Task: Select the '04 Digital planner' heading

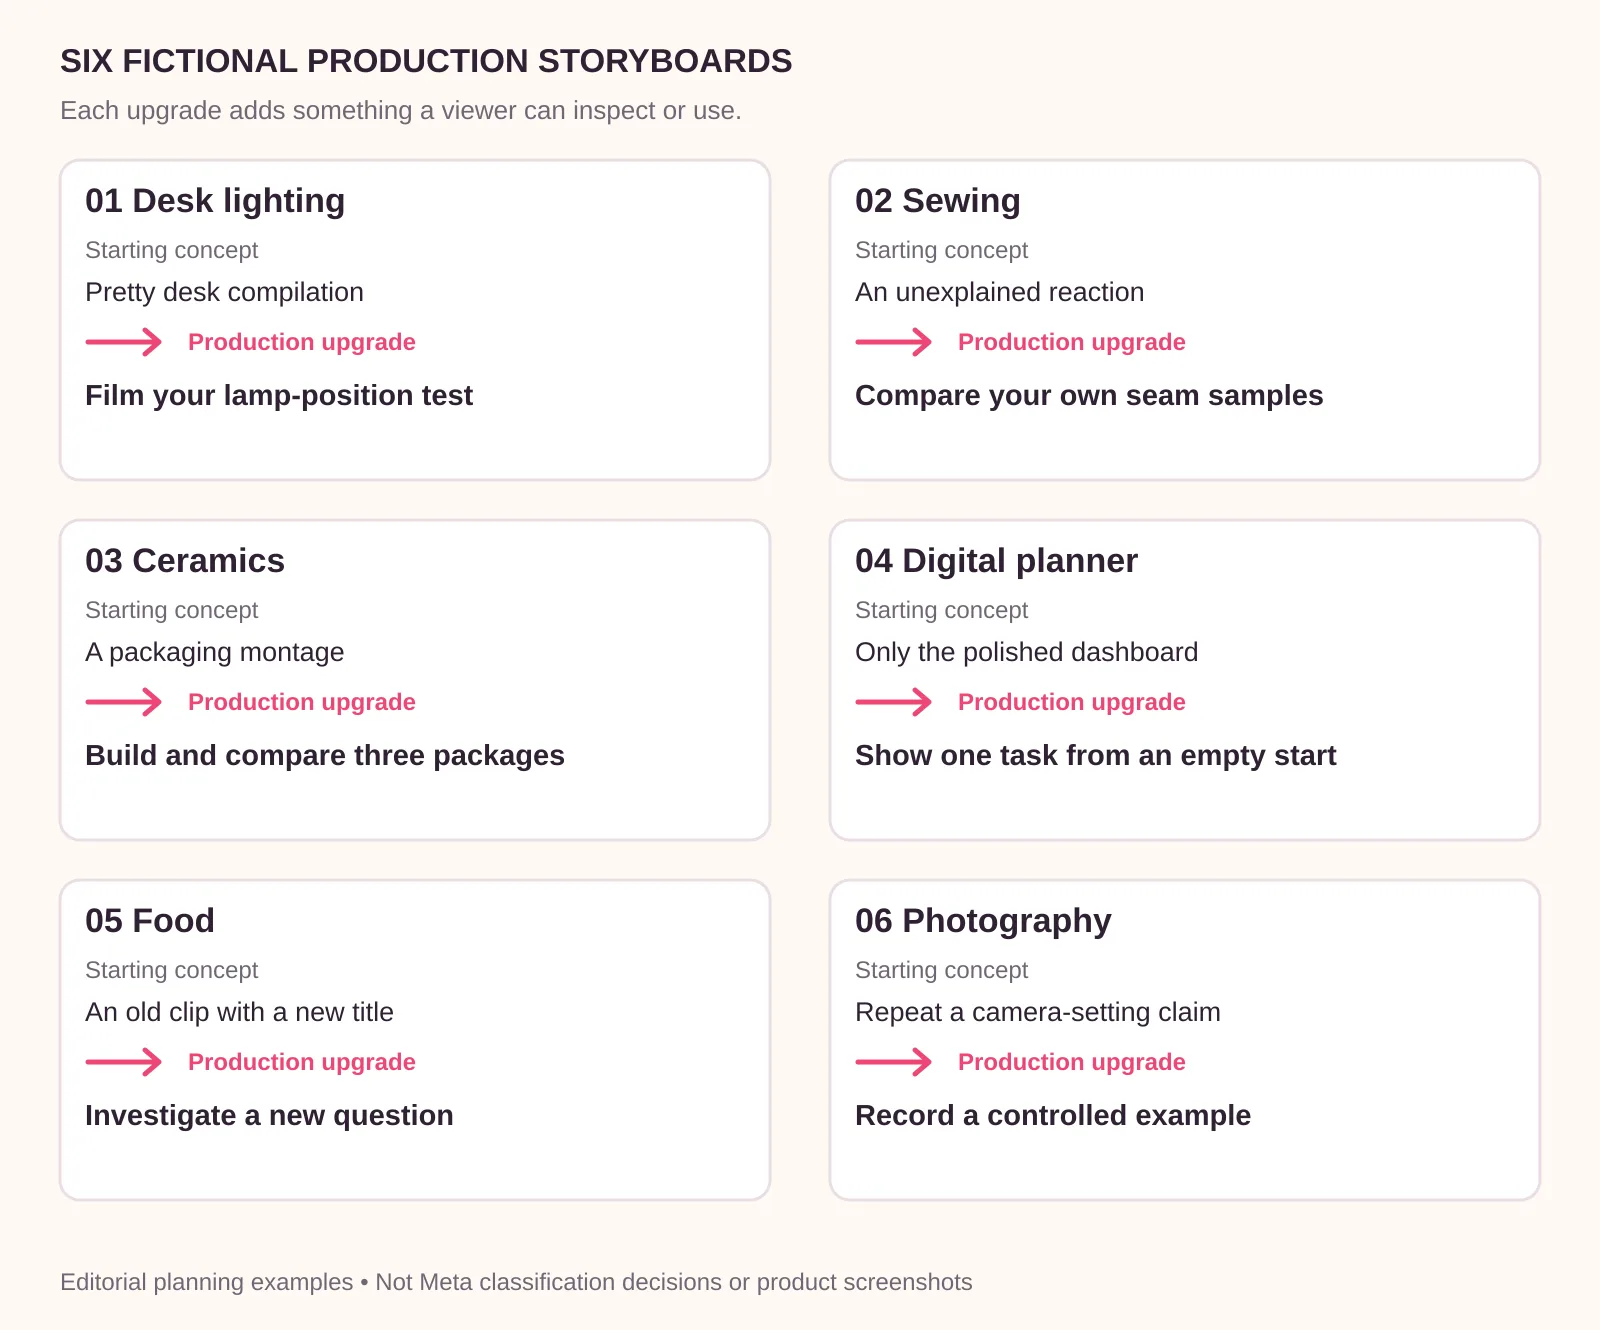Action: point(996,561)
